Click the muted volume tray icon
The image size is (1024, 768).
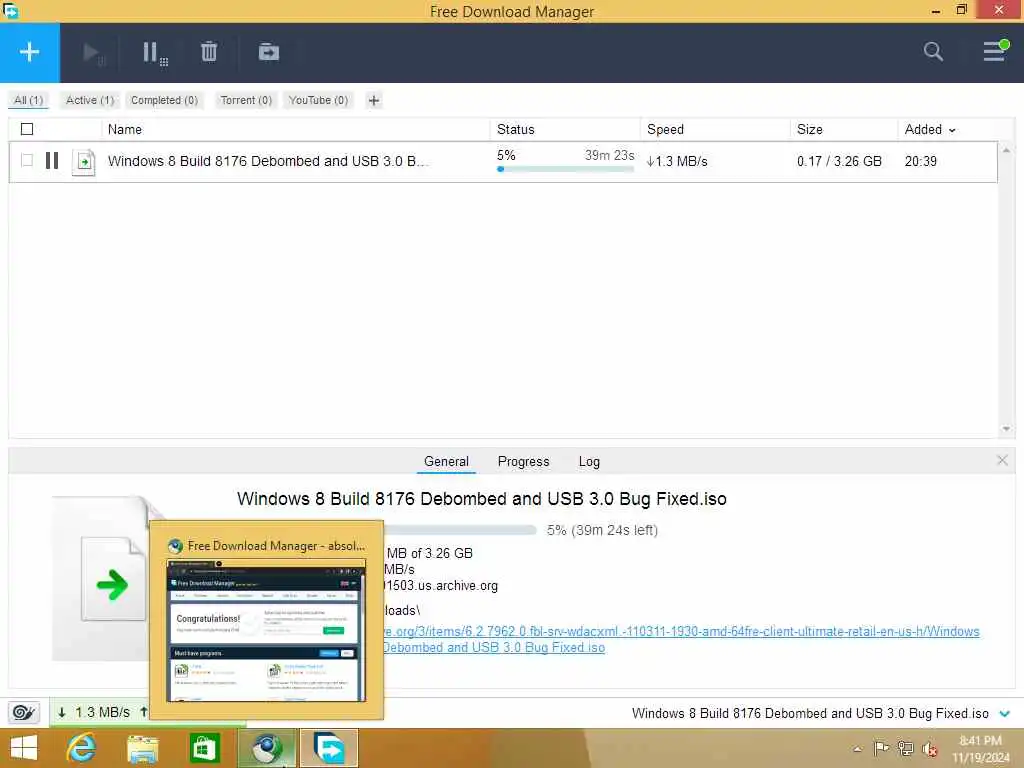click(929, 749)
